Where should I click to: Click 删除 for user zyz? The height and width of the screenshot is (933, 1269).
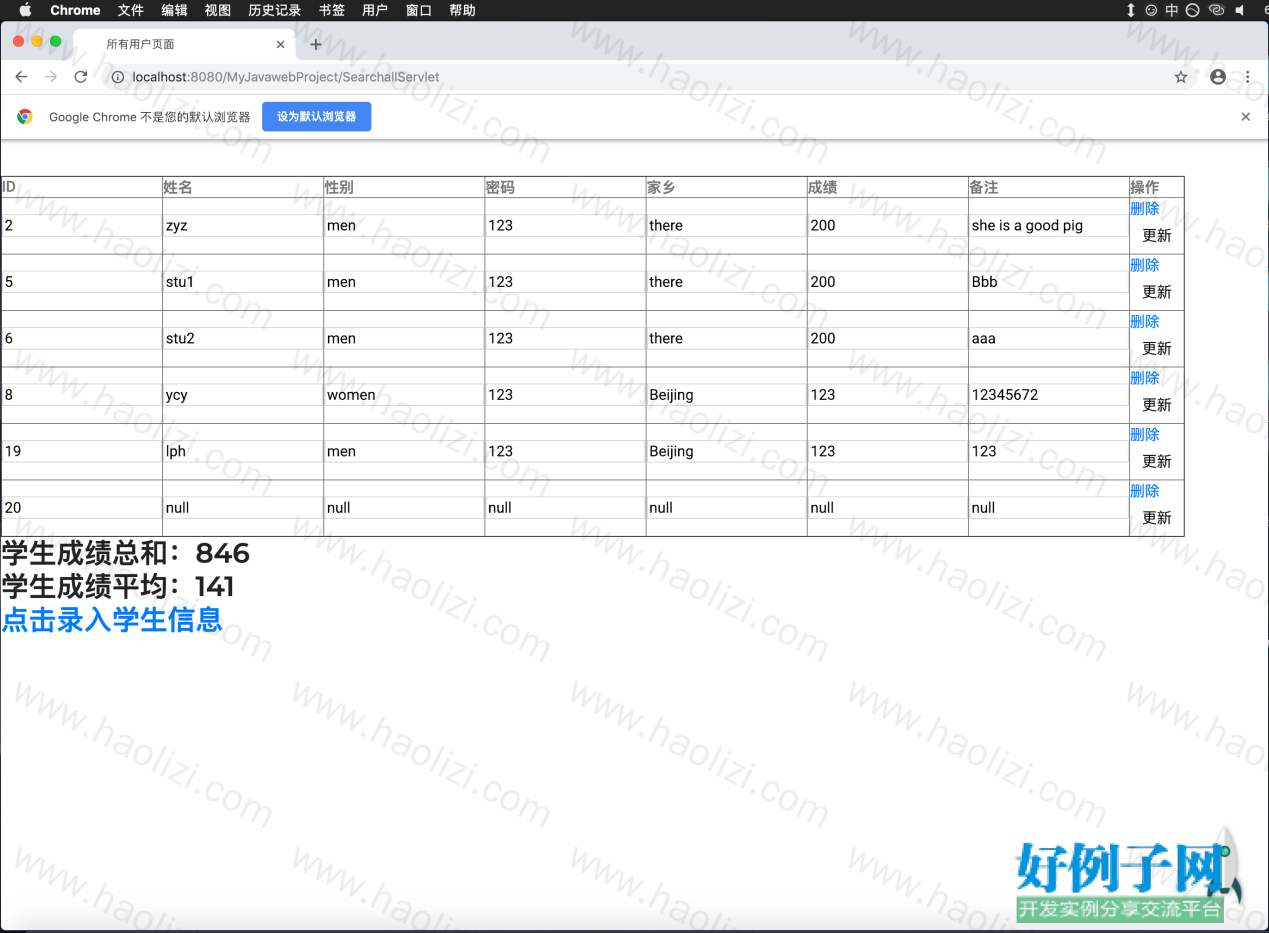[x=1145, y=208]
